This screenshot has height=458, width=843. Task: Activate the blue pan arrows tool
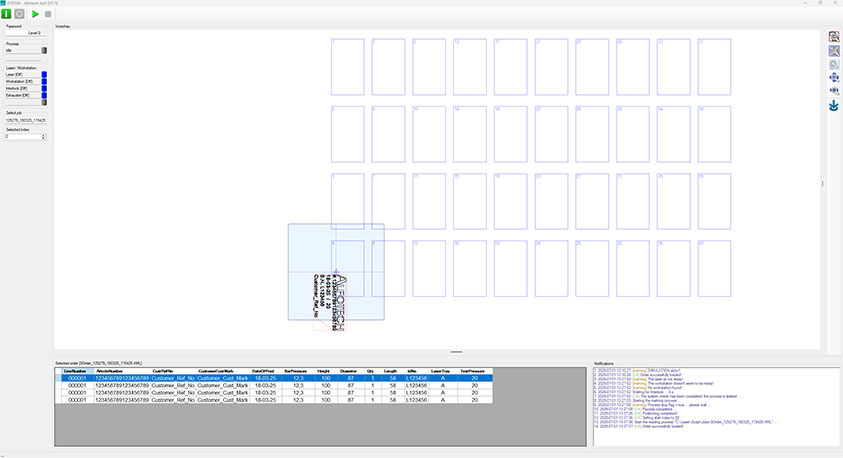834,77
